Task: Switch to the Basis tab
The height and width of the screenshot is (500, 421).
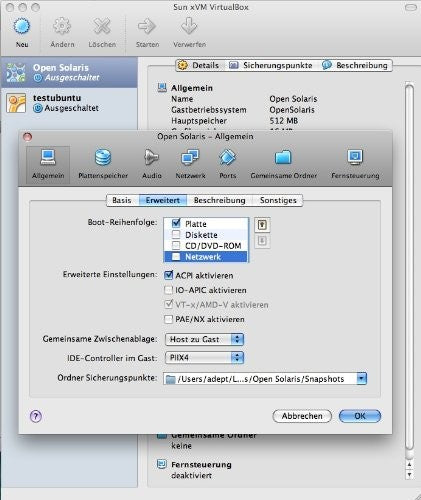Action: point(122,200)
